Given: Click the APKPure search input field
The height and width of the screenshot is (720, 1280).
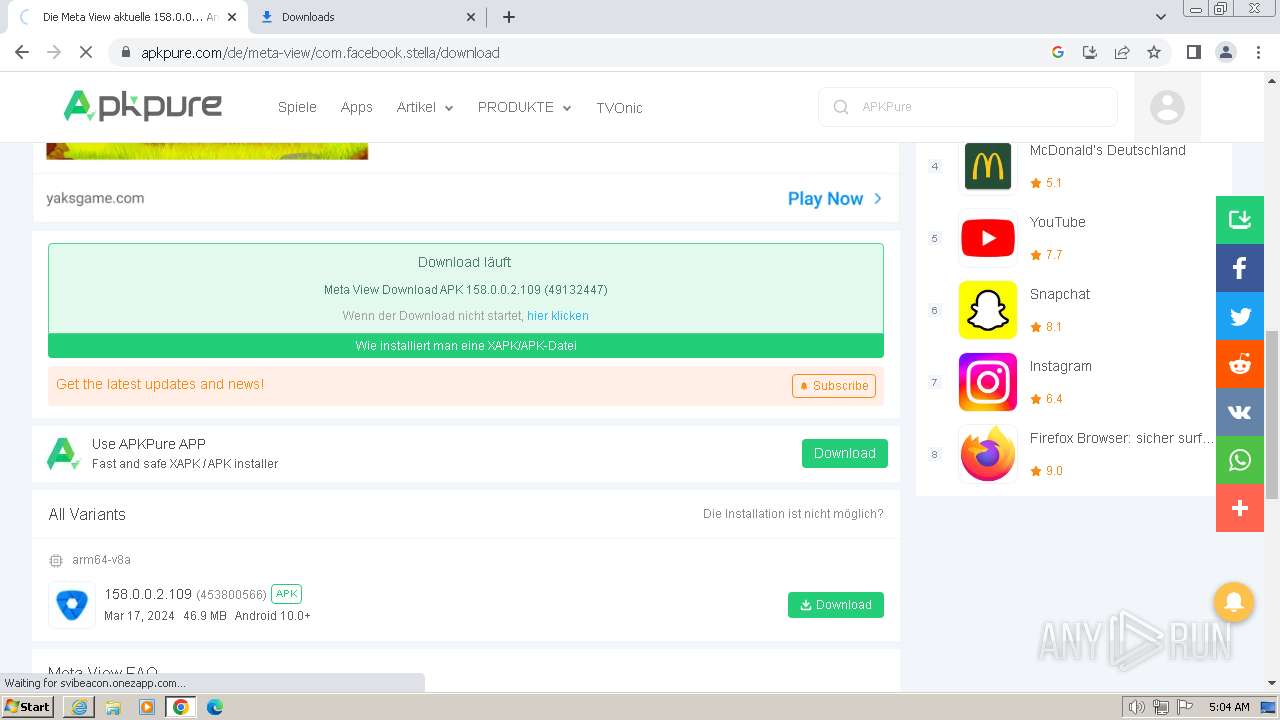Looking at the screenshot, I should click(968, 107).
